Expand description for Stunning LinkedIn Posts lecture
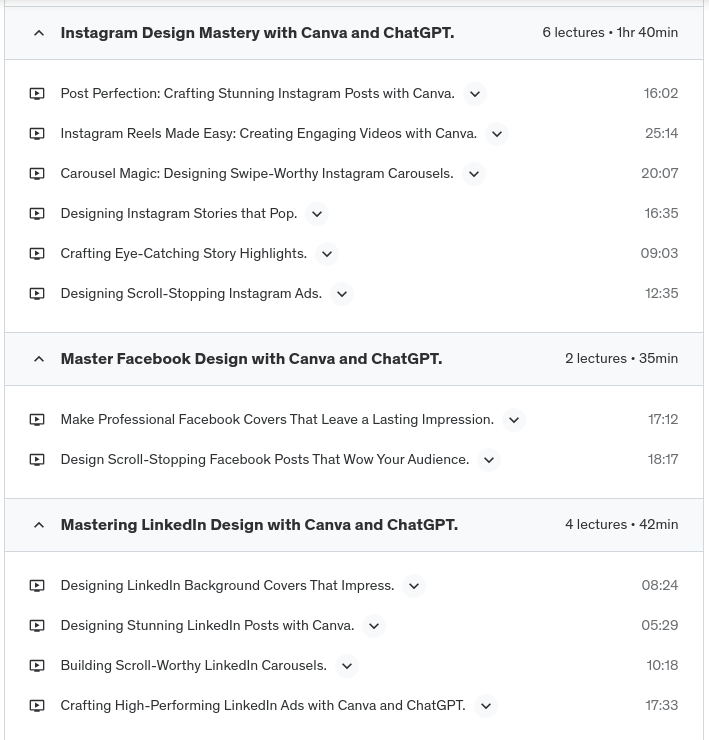 pos(374,626)
